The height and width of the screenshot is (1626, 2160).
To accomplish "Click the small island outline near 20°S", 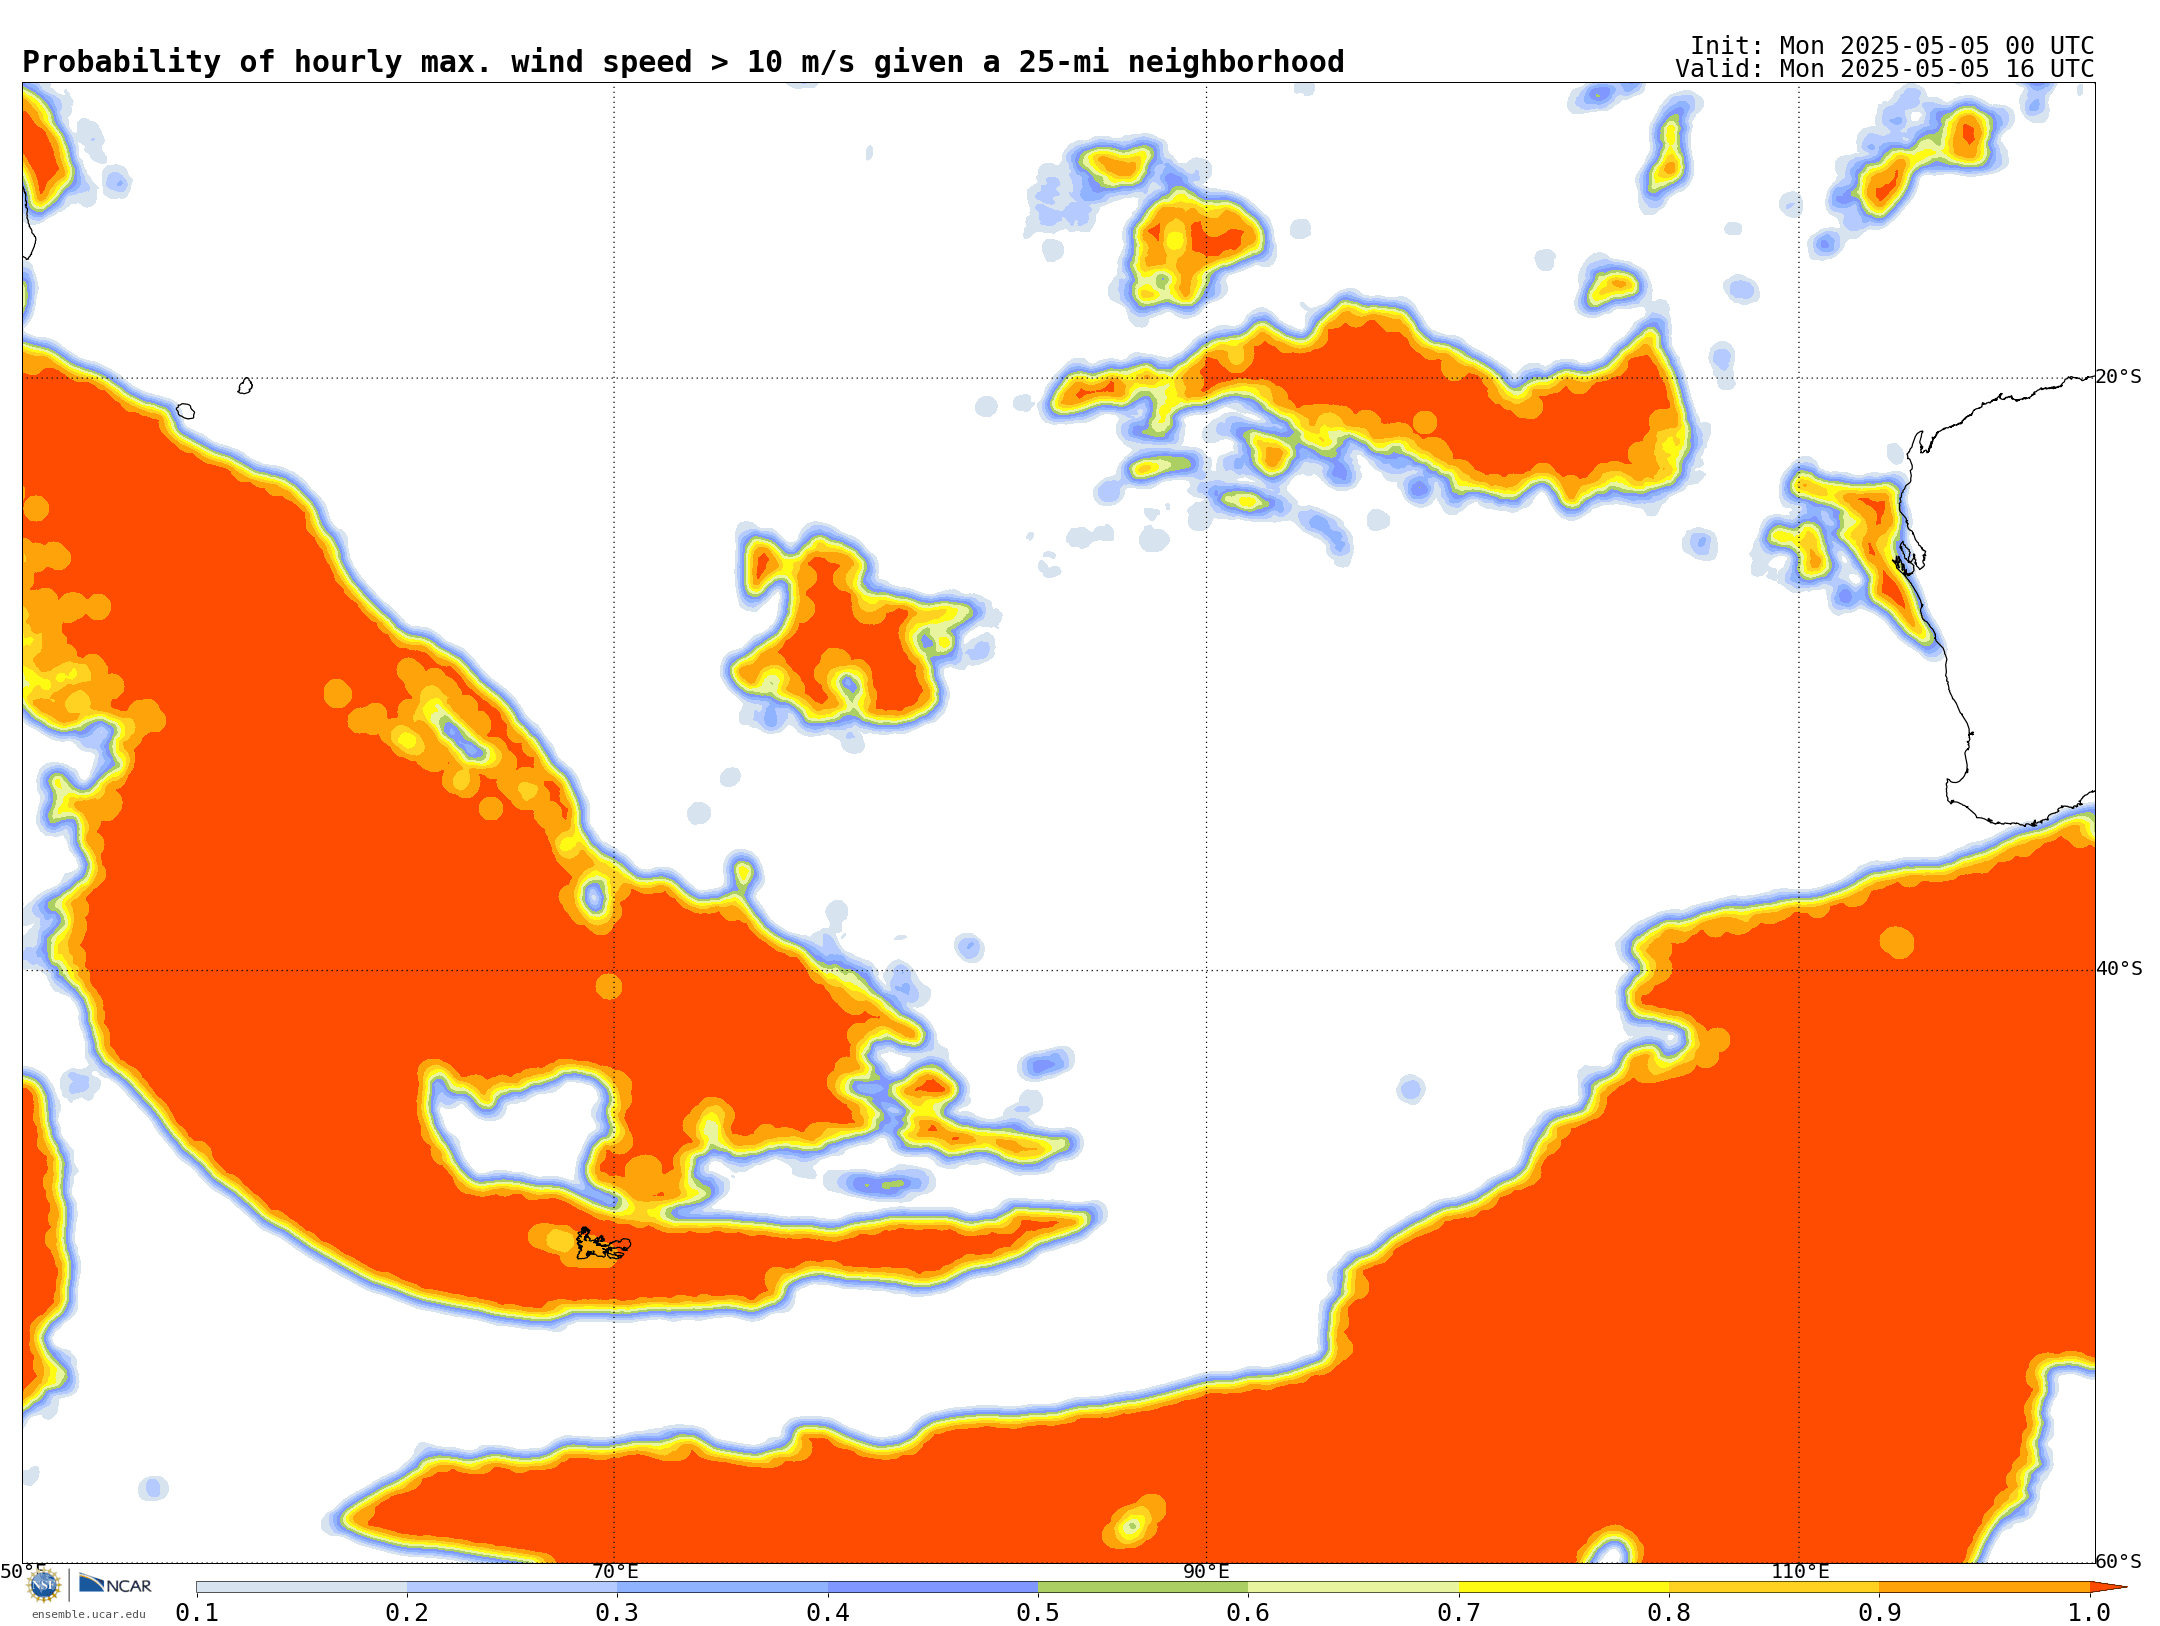I will (x=245, y=386).
